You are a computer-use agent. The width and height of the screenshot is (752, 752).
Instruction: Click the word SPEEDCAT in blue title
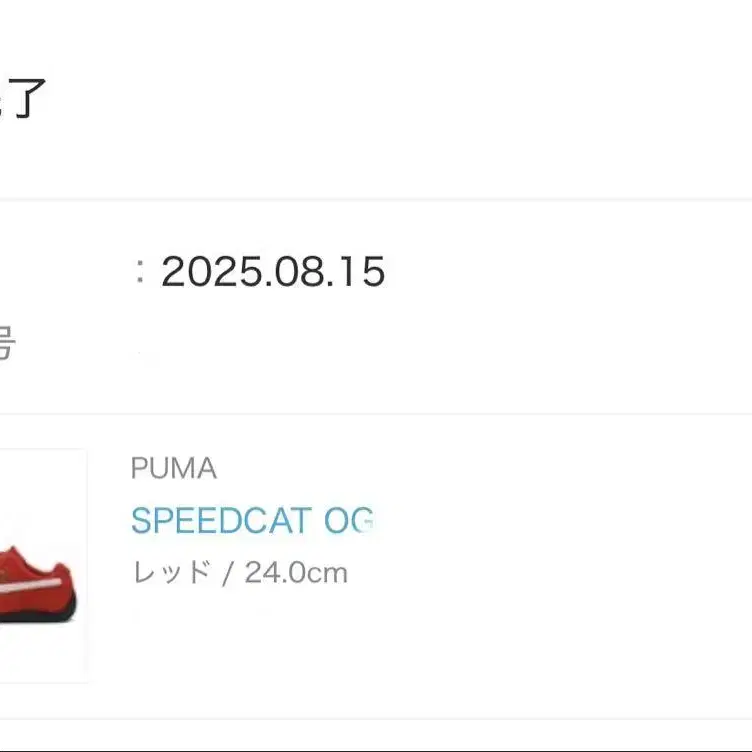pos(221,520)
